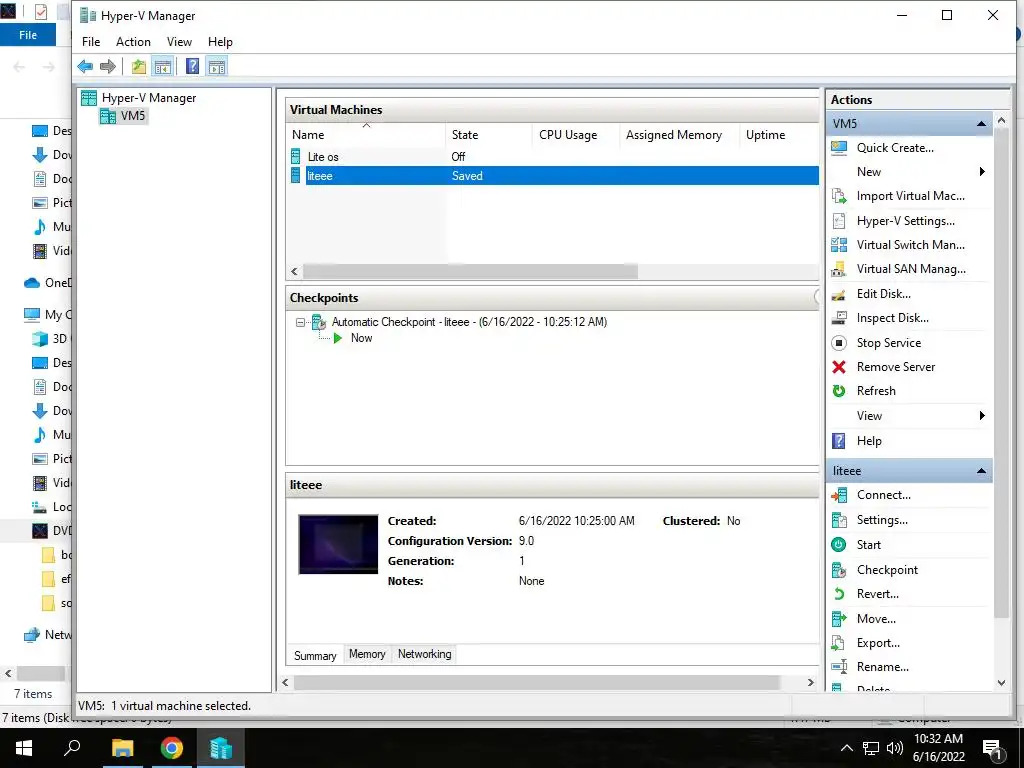Click the Back arrow toolbar icon
The image size is (1024, 768).
point(85,66)
